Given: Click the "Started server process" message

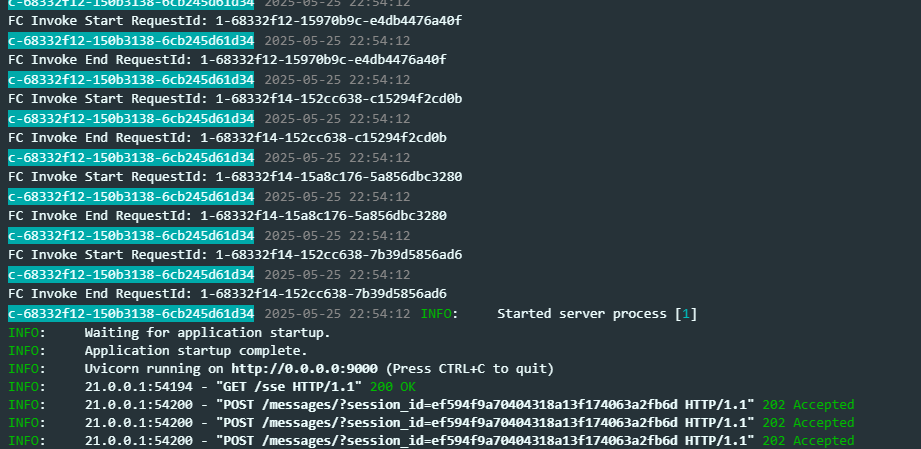Looking at the screenshot, I should pyautogui.click(x=583, y=313).
